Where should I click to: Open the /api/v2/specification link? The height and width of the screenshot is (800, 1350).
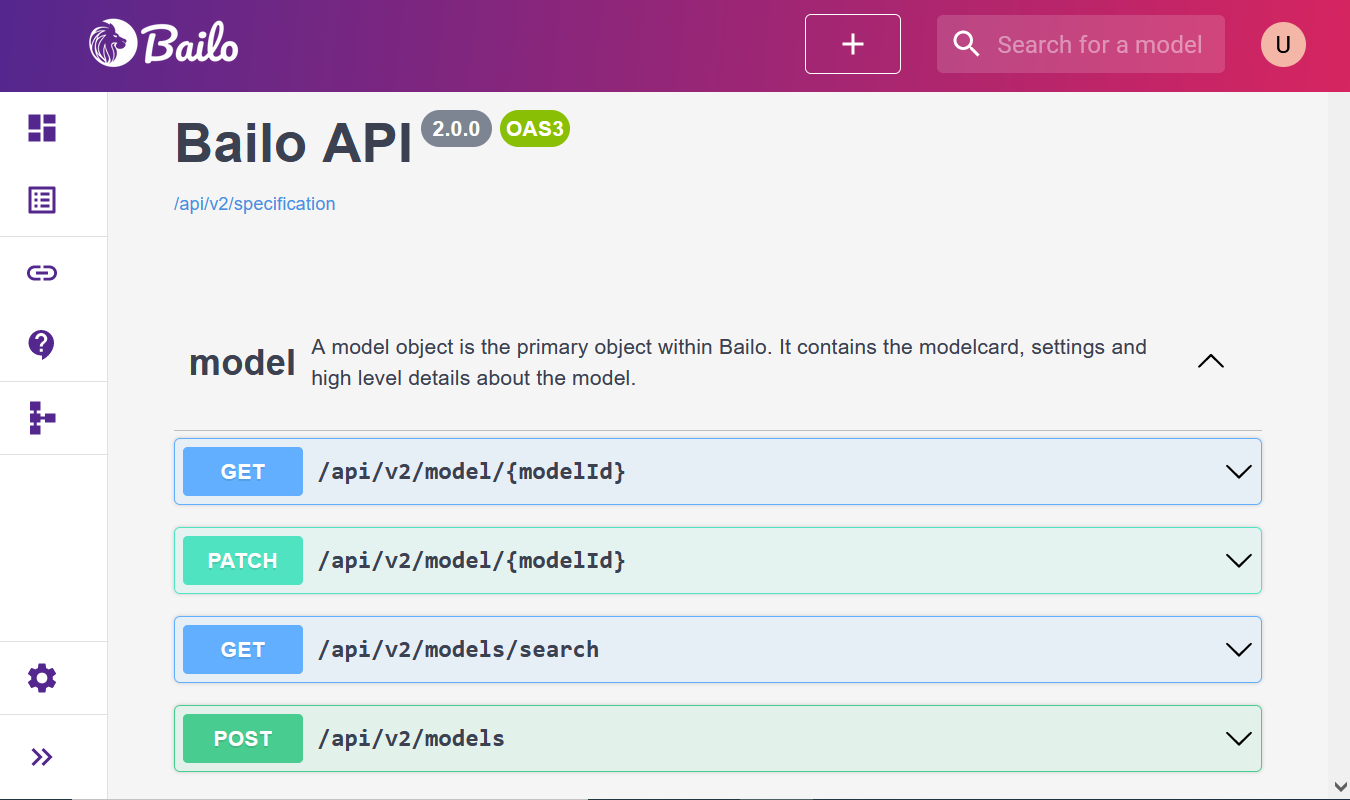click(x=255, y=203)
